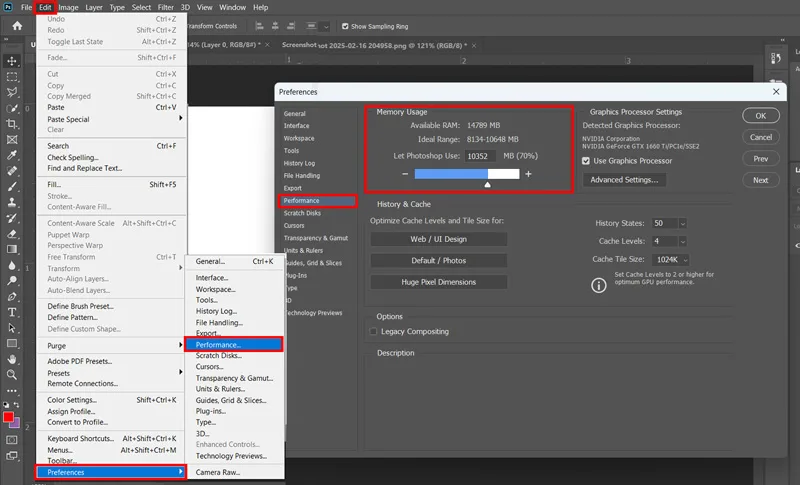Open the Filter menu
Image resolution: width=800 pixels, height=485 pixels.
(x=165, y=7)
